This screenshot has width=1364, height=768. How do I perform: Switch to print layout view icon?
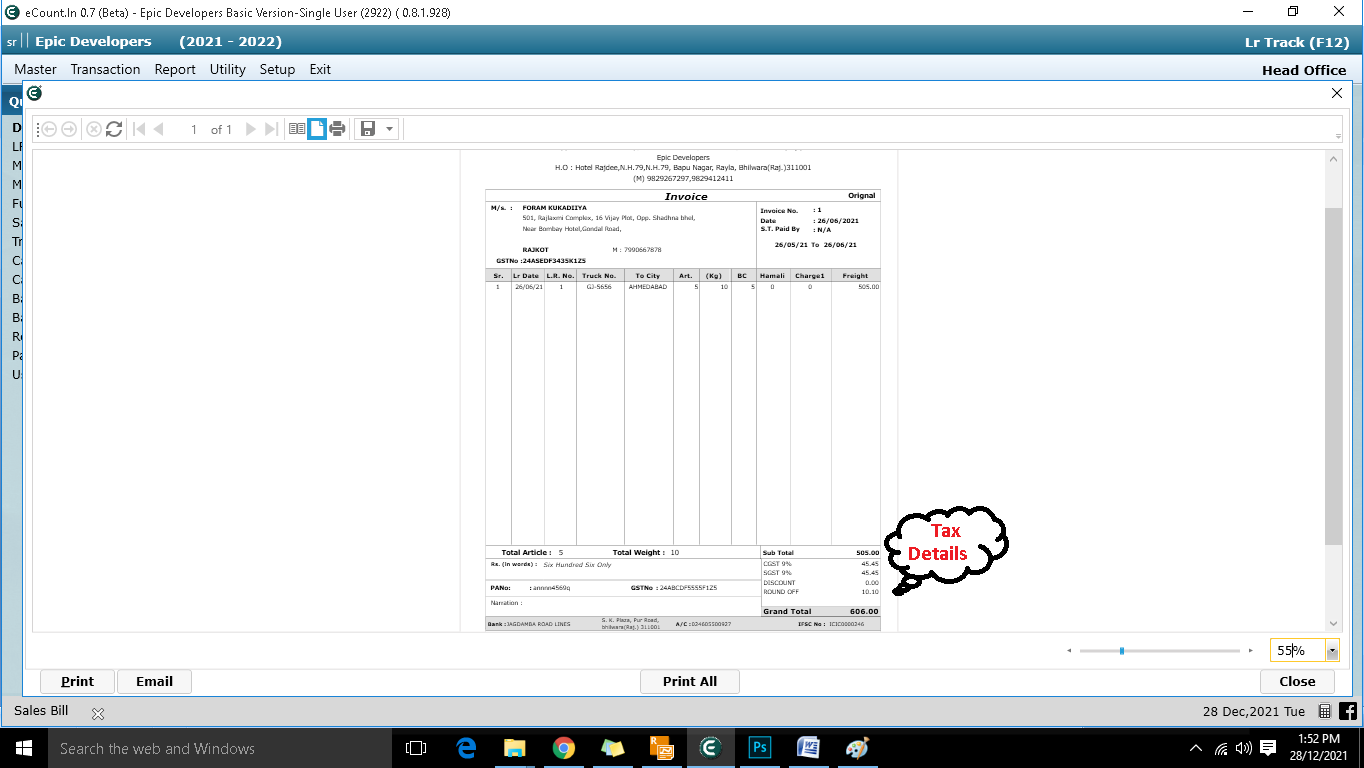297,129
